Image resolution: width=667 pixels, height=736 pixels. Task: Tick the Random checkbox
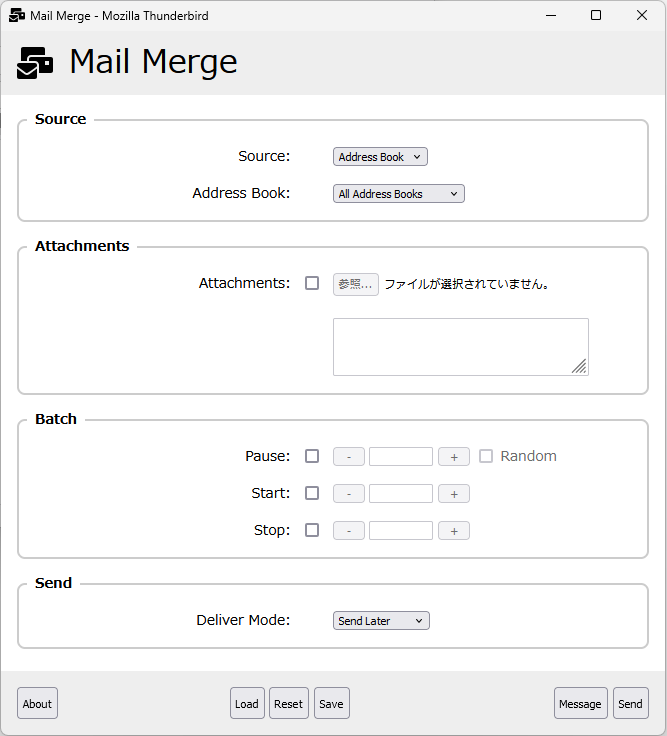click(x=486, y=456)
